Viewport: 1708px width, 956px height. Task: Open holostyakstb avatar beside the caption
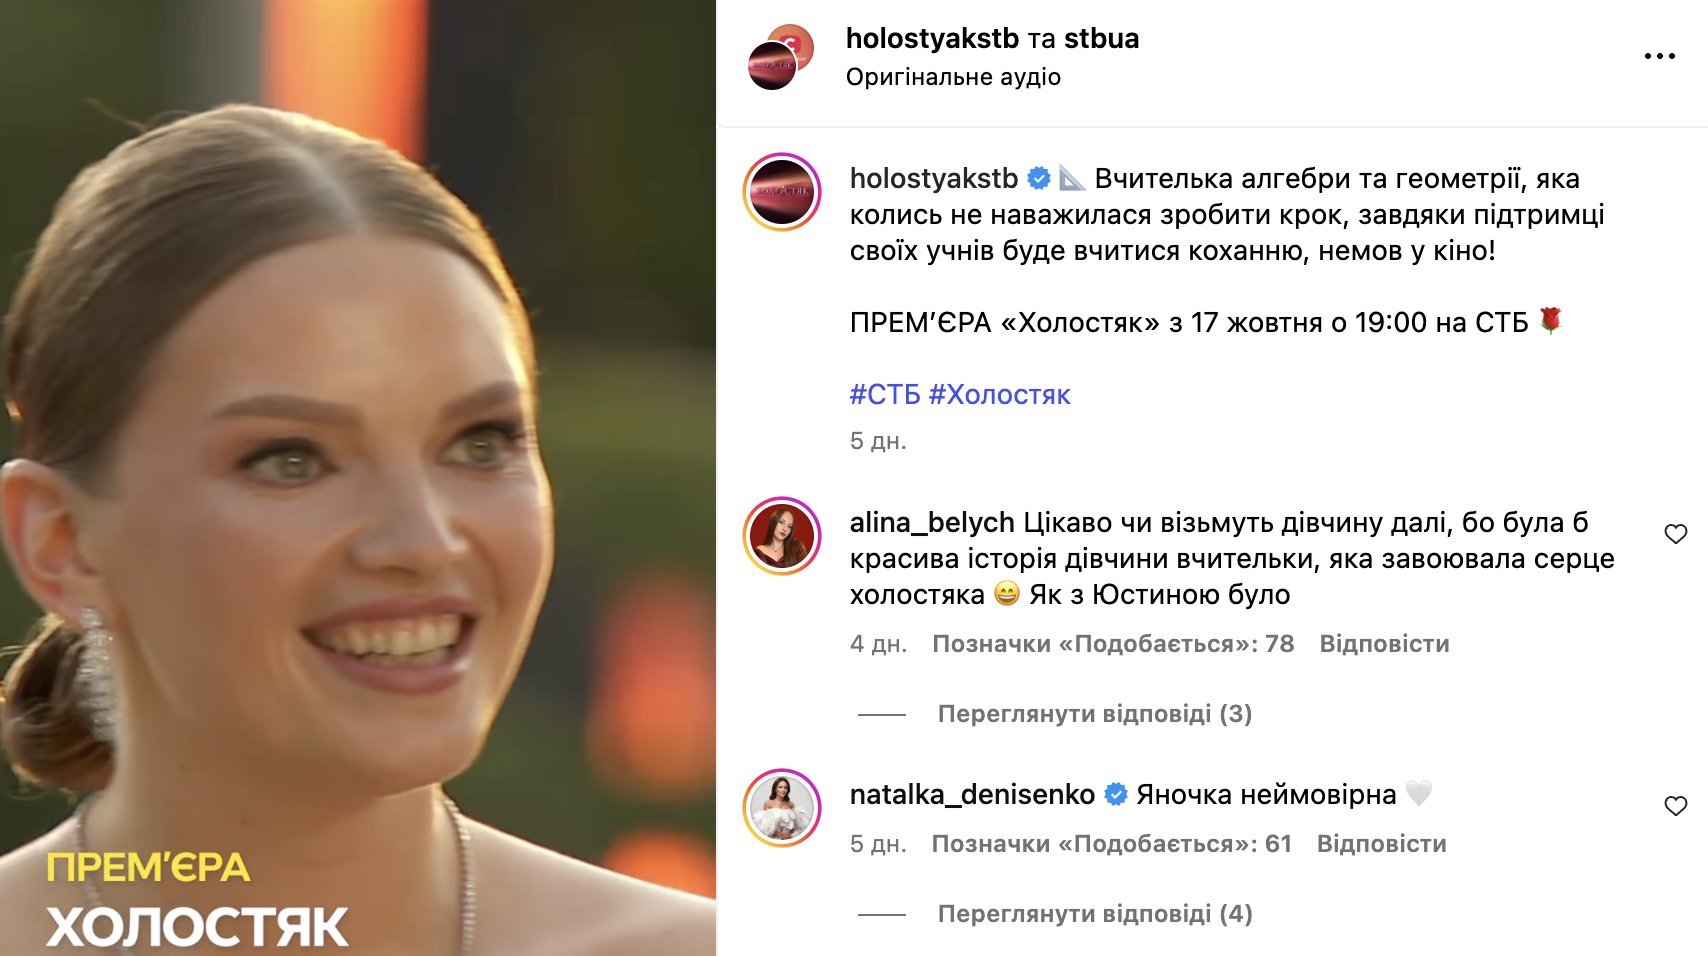[782, 192]
